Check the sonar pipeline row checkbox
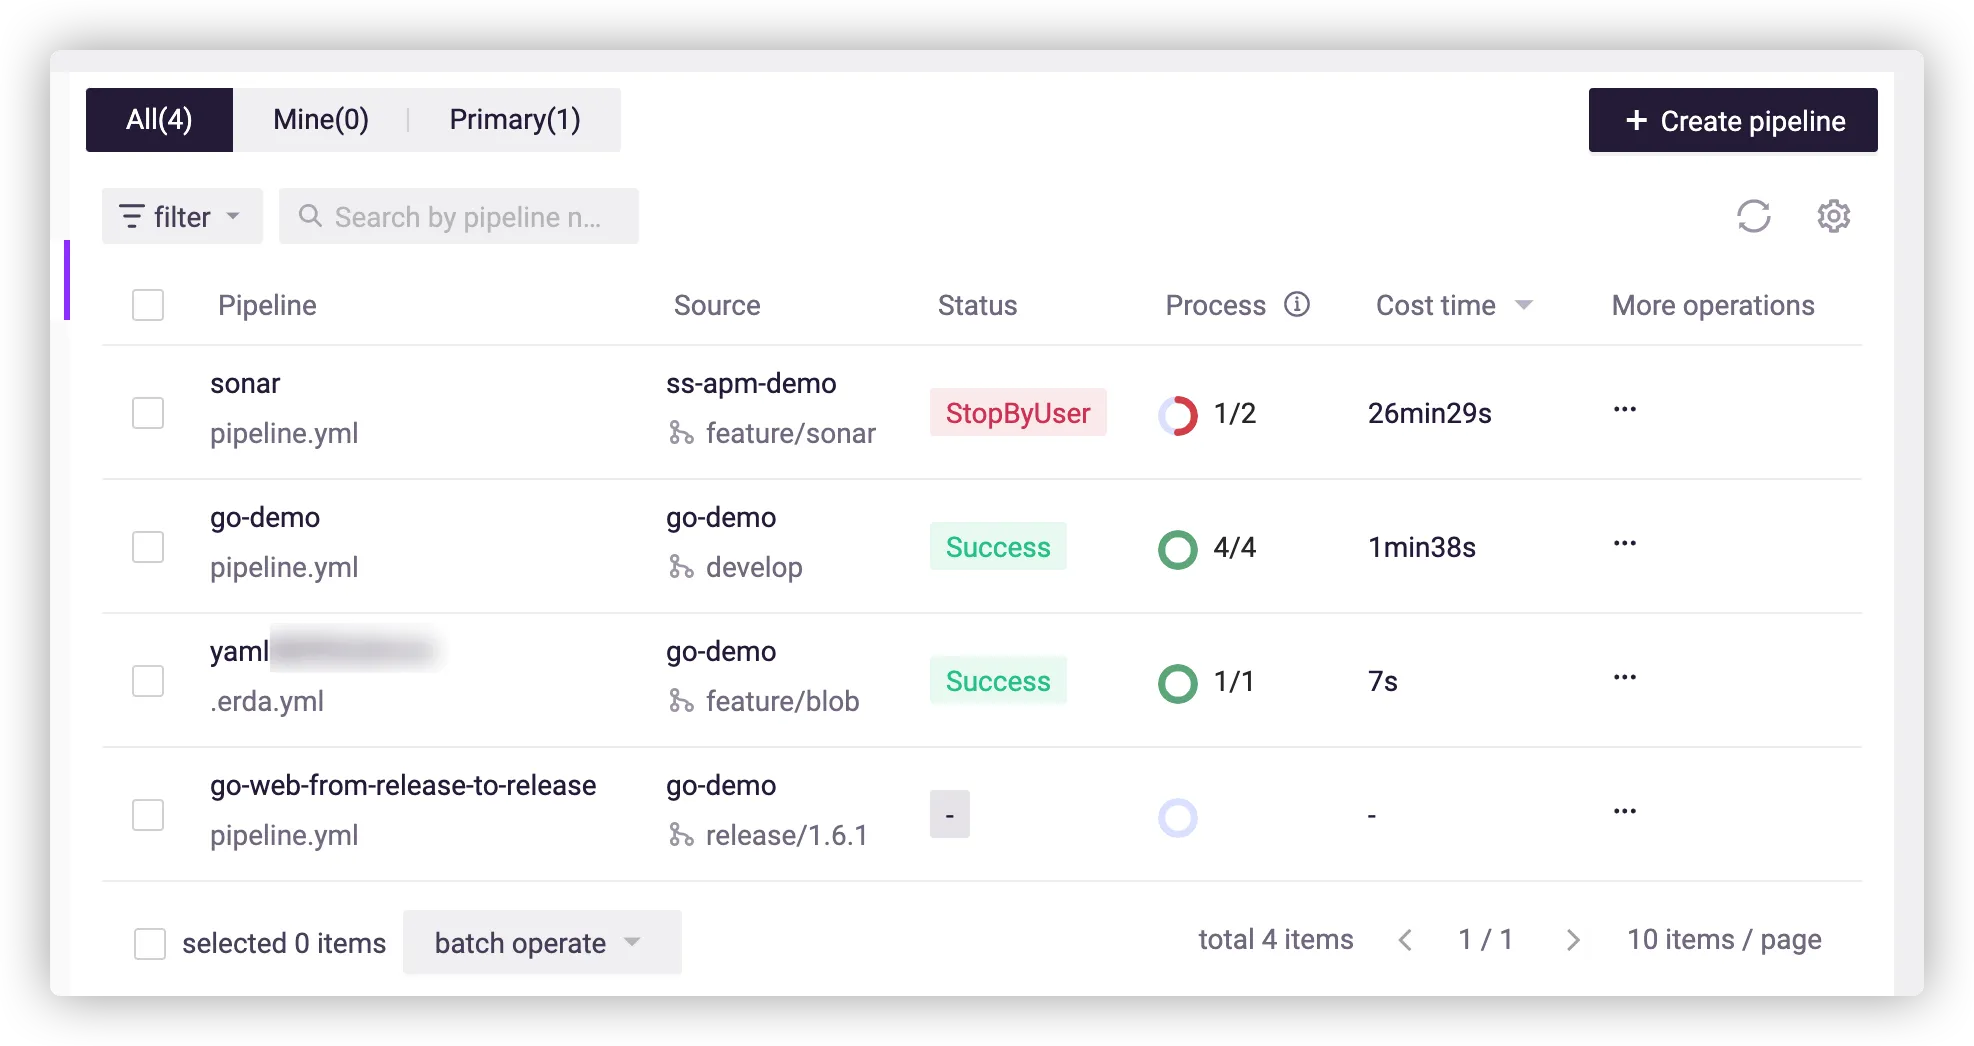Screen dimensions: 1974x1046 pos(148,413)
